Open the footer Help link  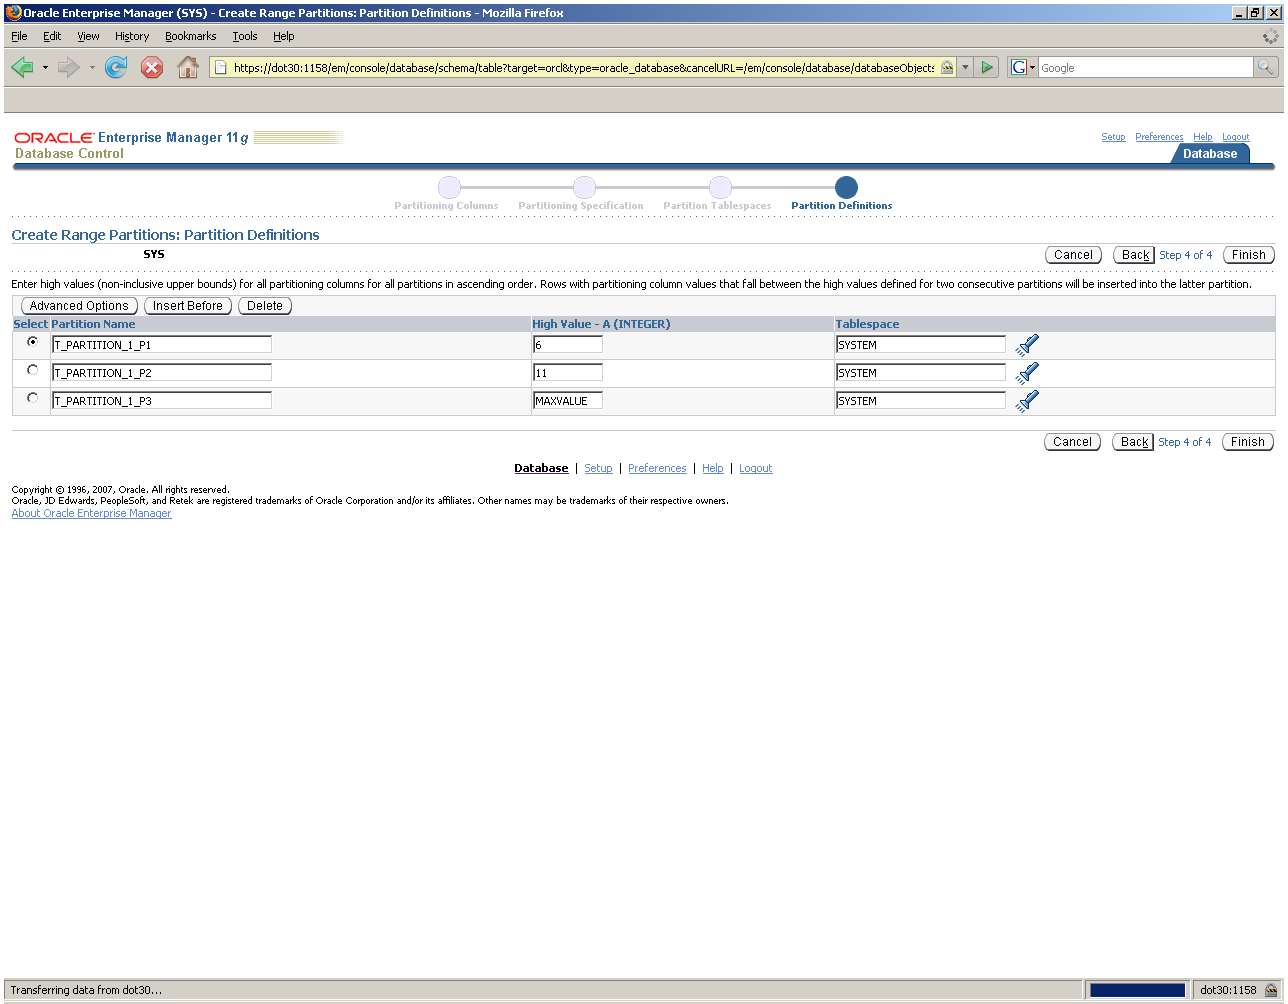(713, 468)
